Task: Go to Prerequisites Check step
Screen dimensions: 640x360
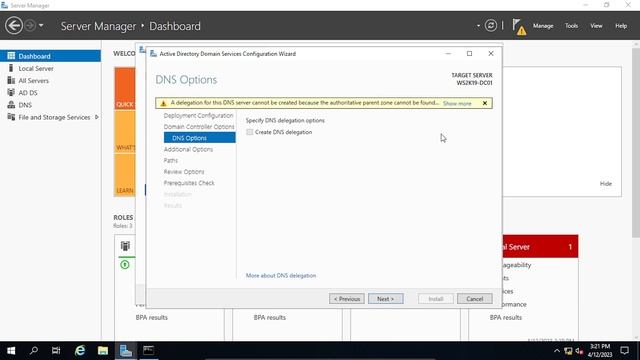Action: point(189,183)
